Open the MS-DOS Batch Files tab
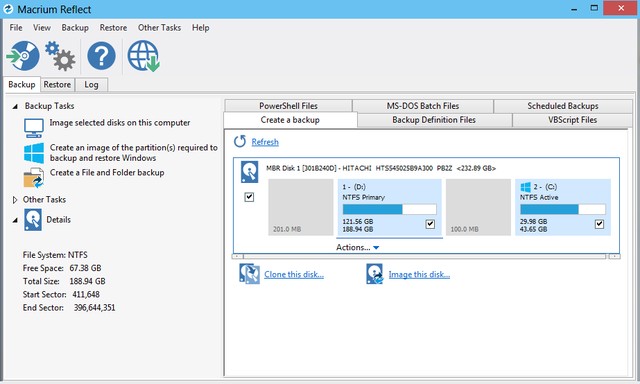 click(423, 106)
